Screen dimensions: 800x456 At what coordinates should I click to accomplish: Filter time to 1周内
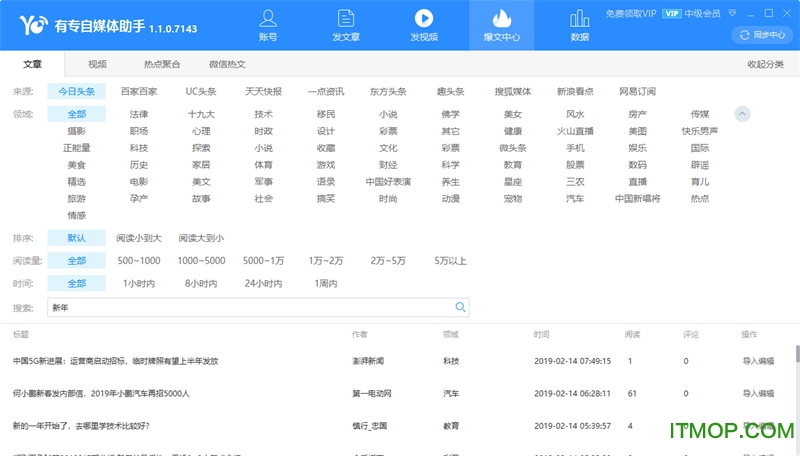[x=326, y=283]
